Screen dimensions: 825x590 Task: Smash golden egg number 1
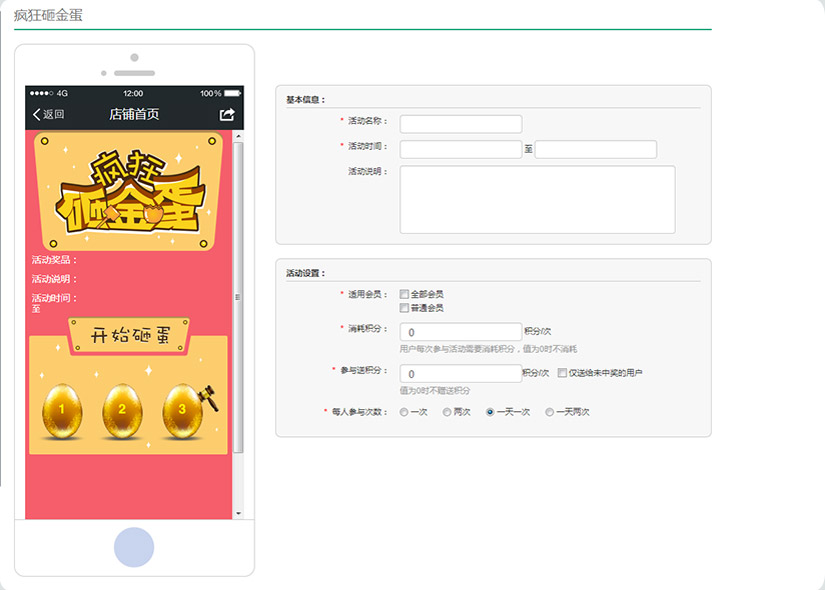pyautogui.click(x=62, y=411)
